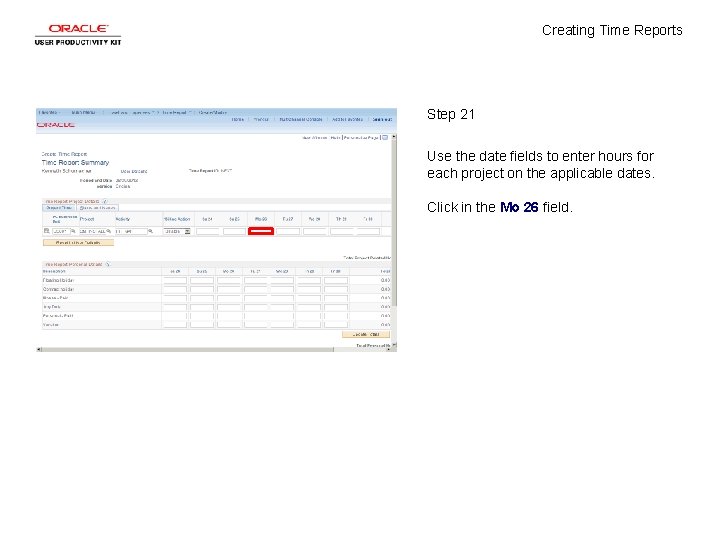Image resolution: width=720 pixels, height=540 pixels.
Task: Click the Project Details grid customize icon
Action: [x=105, y=201]
